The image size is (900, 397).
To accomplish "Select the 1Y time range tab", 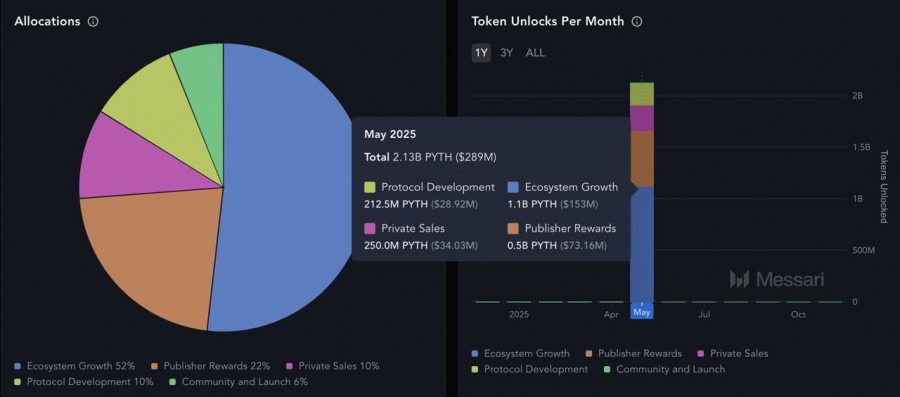I will [481, 53].
